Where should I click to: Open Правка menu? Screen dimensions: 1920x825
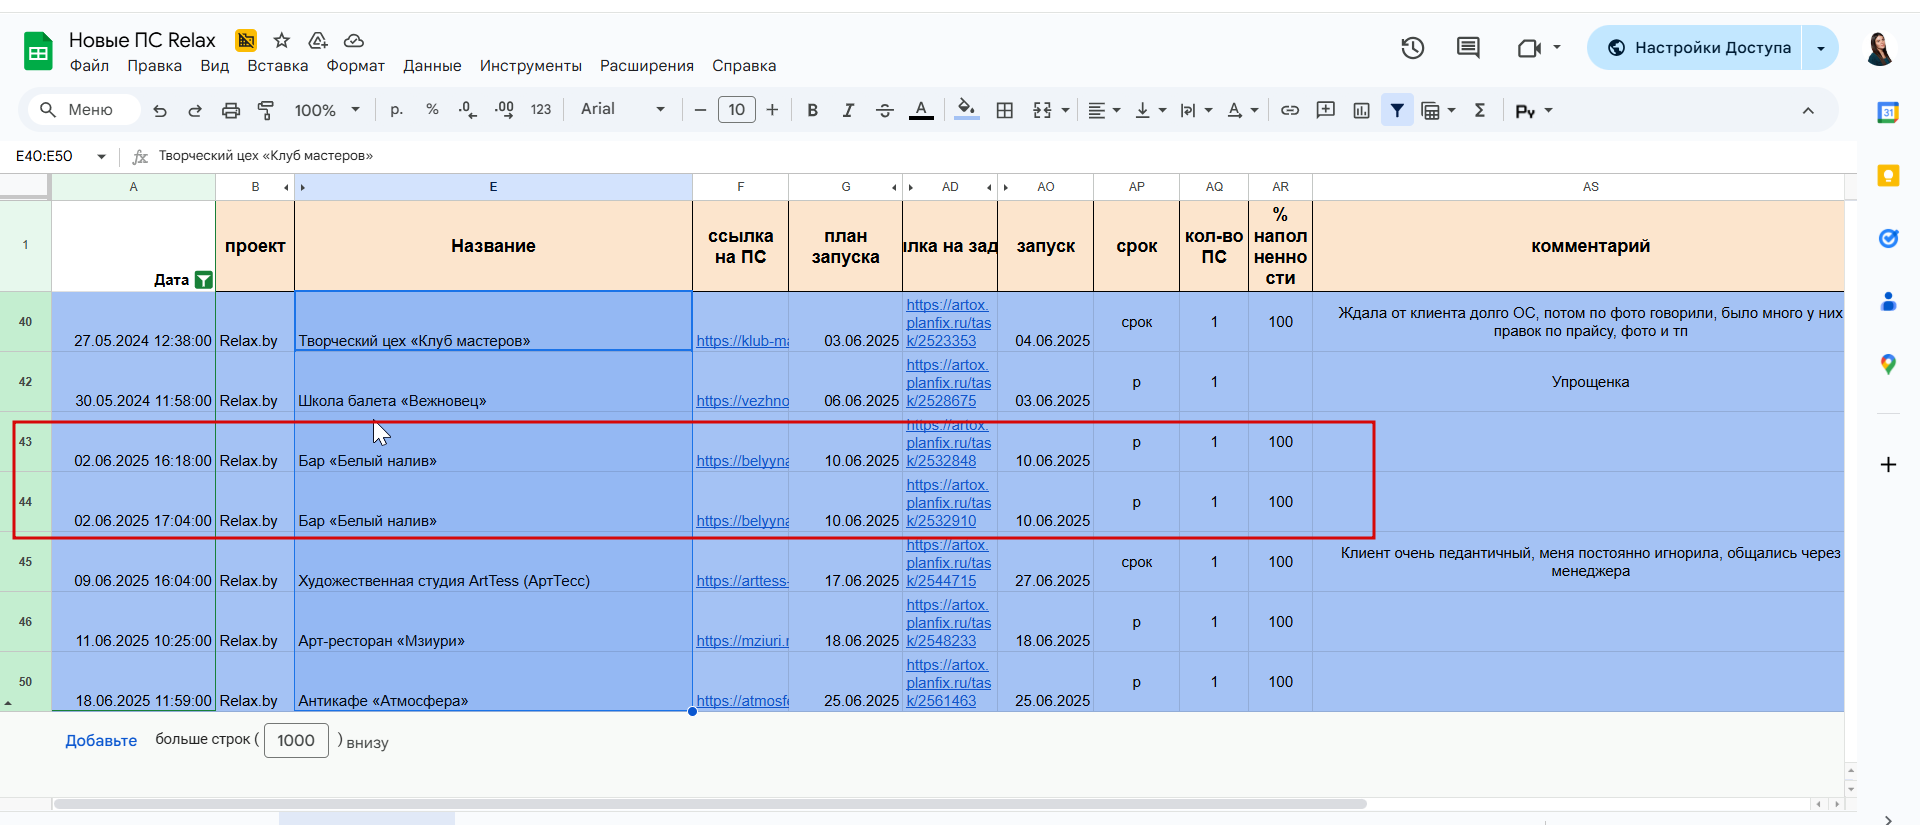point(154,66)
